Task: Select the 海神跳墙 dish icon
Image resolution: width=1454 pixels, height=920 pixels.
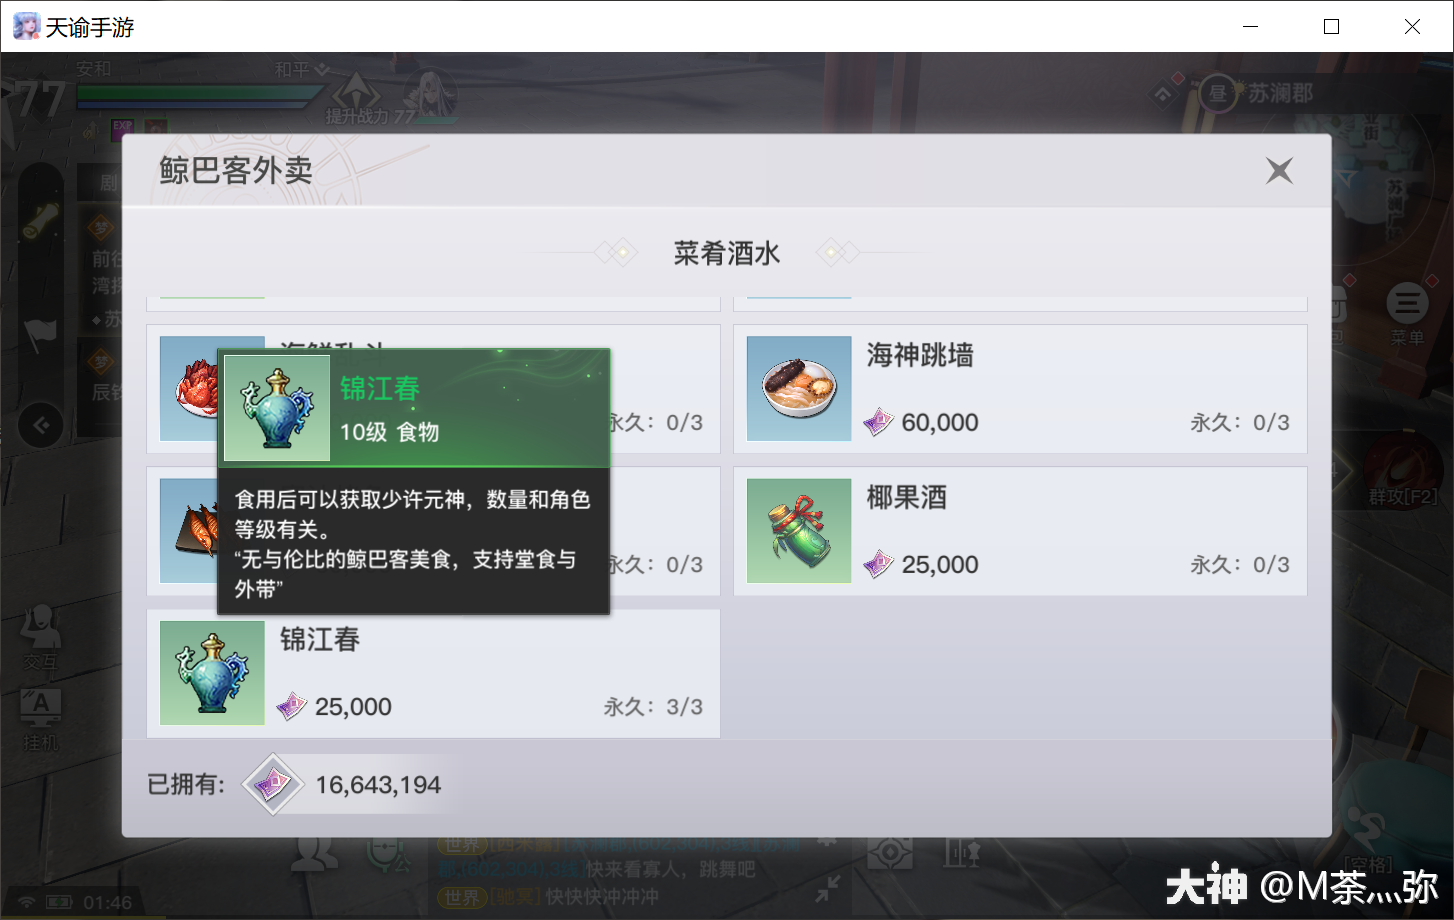Action: click(799, 389)
